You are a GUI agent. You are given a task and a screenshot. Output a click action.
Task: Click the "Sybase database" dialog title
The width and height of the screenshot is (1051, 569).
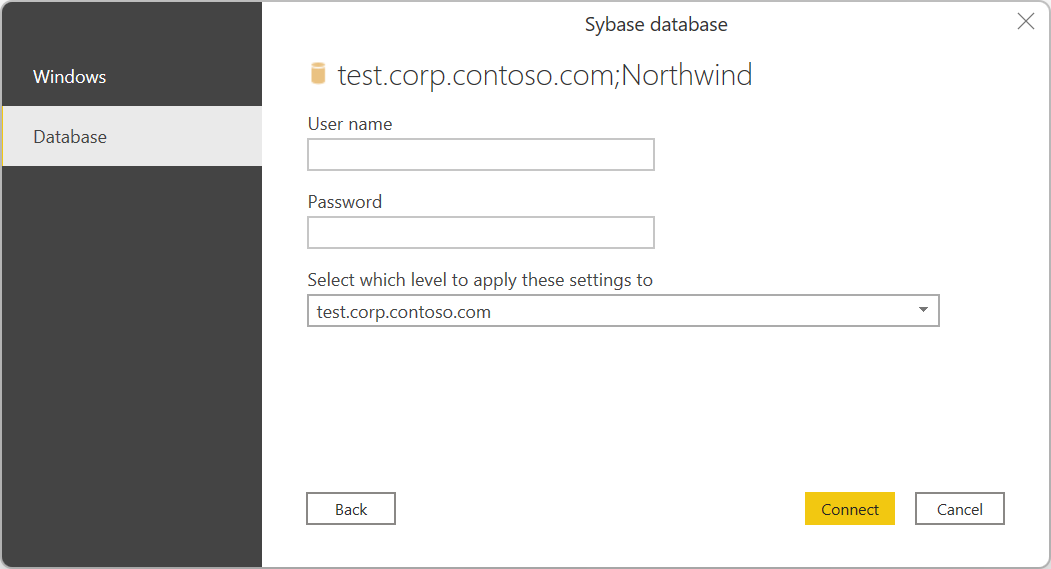656,24
